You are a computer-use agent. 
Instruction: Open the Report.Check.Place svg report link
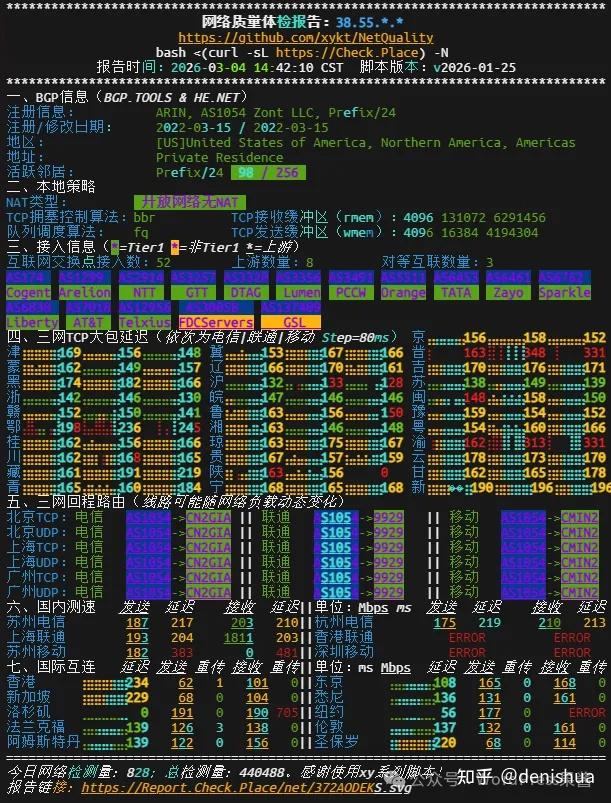click(246, 788)
